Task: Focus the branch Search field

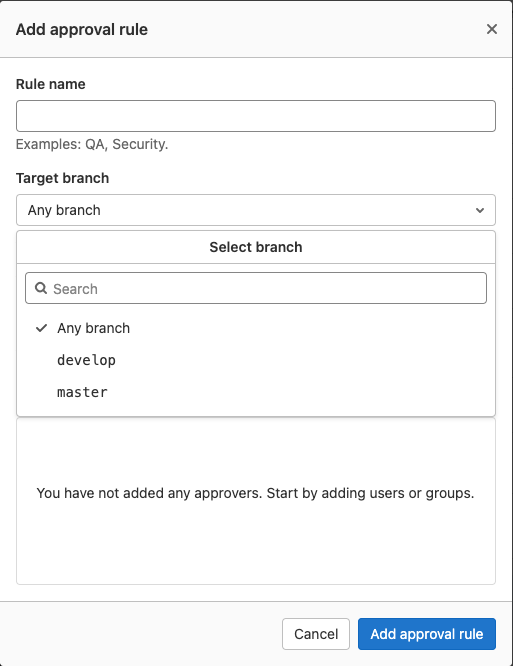Action: 256,288
